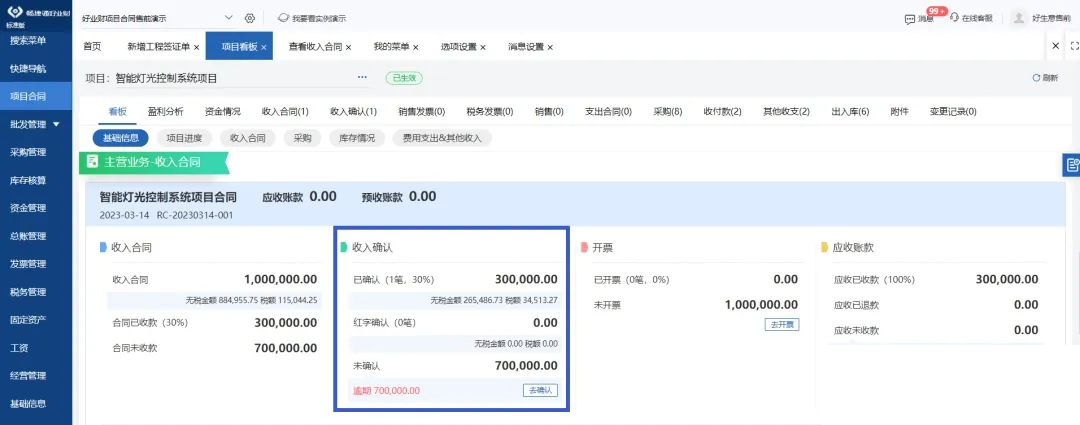Click the 库存情况 pill button

(357, 138)
